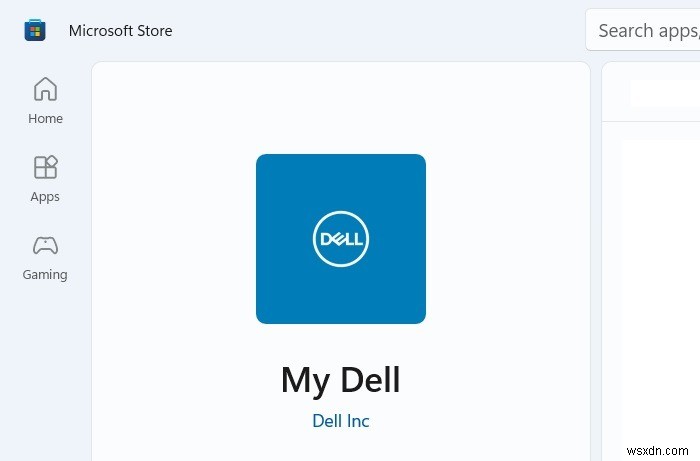The width and height of the screenshot is (700, 461).
Task: Click the white area below Dell Inc
Action: click(341, 446)
